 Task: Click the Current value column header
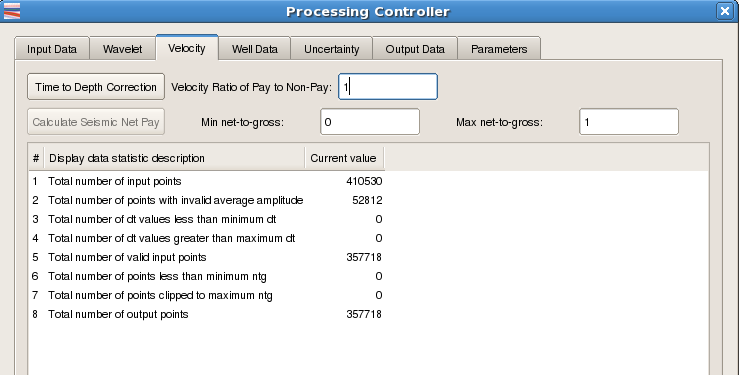coord(344,158)
